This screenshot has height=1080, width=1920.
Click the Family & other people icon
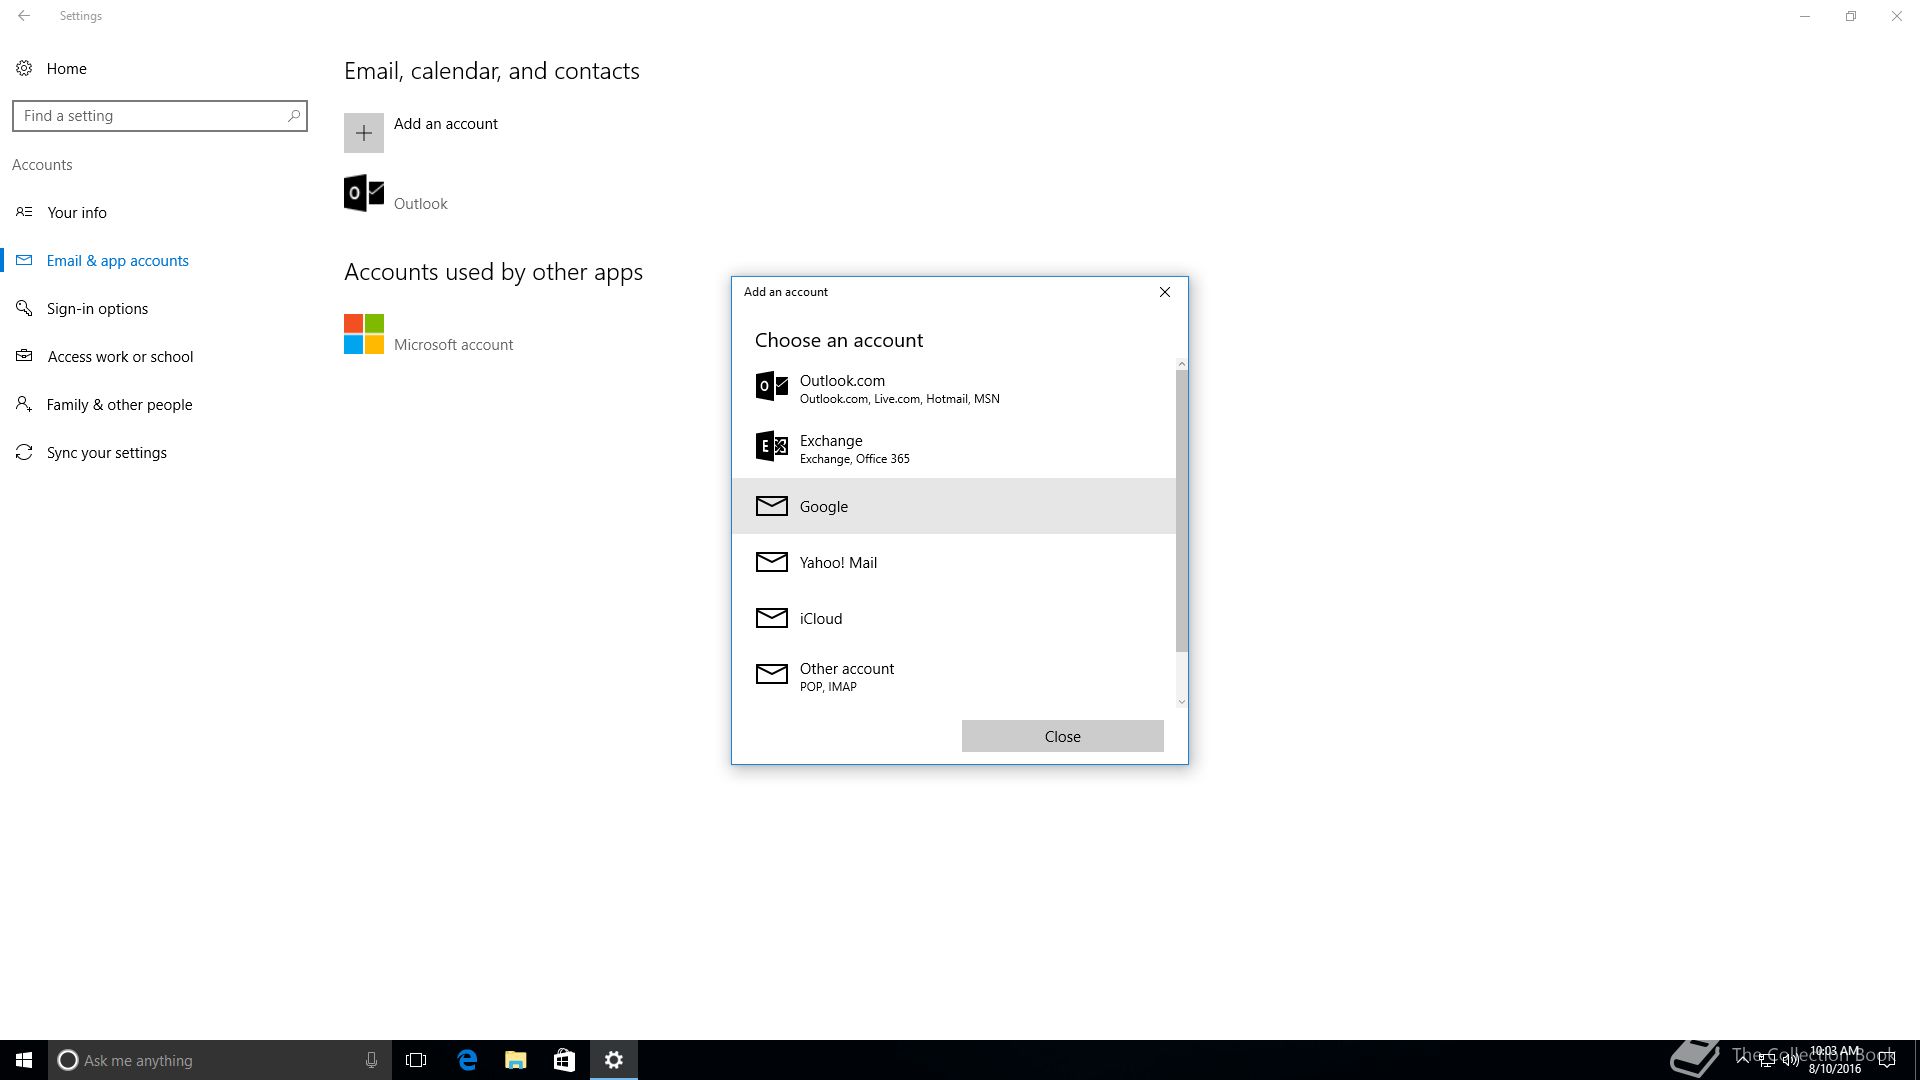tap(24, 404)
